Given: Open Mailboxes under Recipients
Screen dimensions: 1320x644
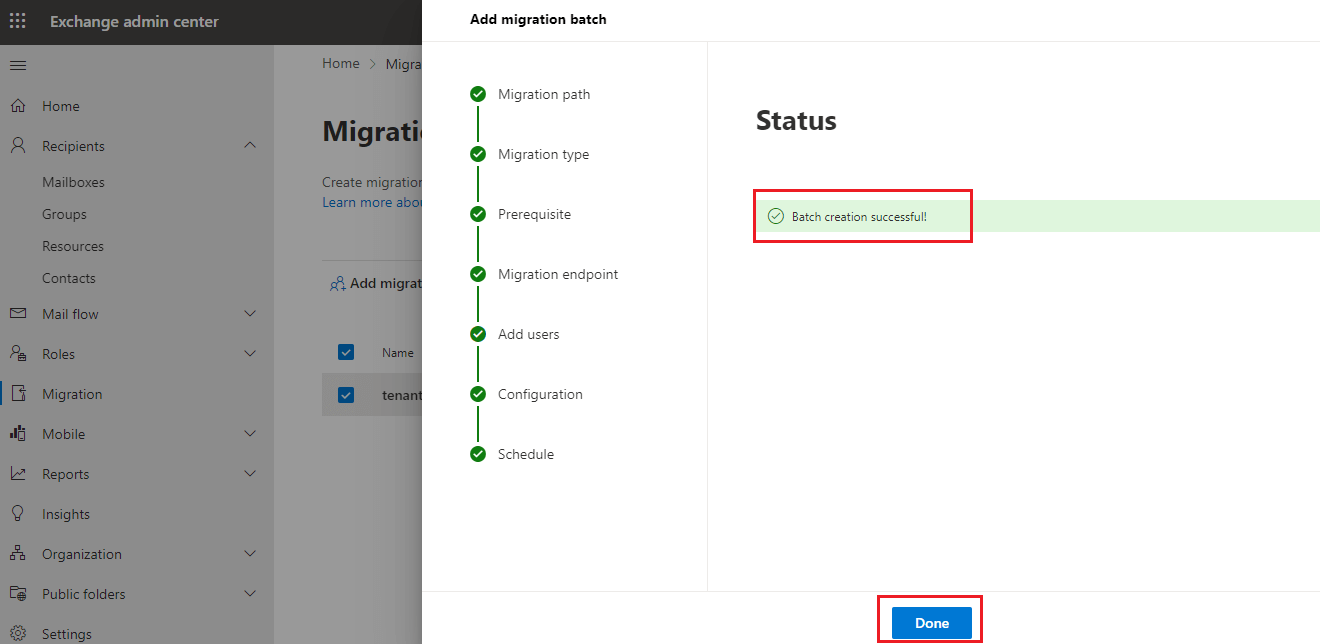Looking at the screenshot, I should [73, 182].
